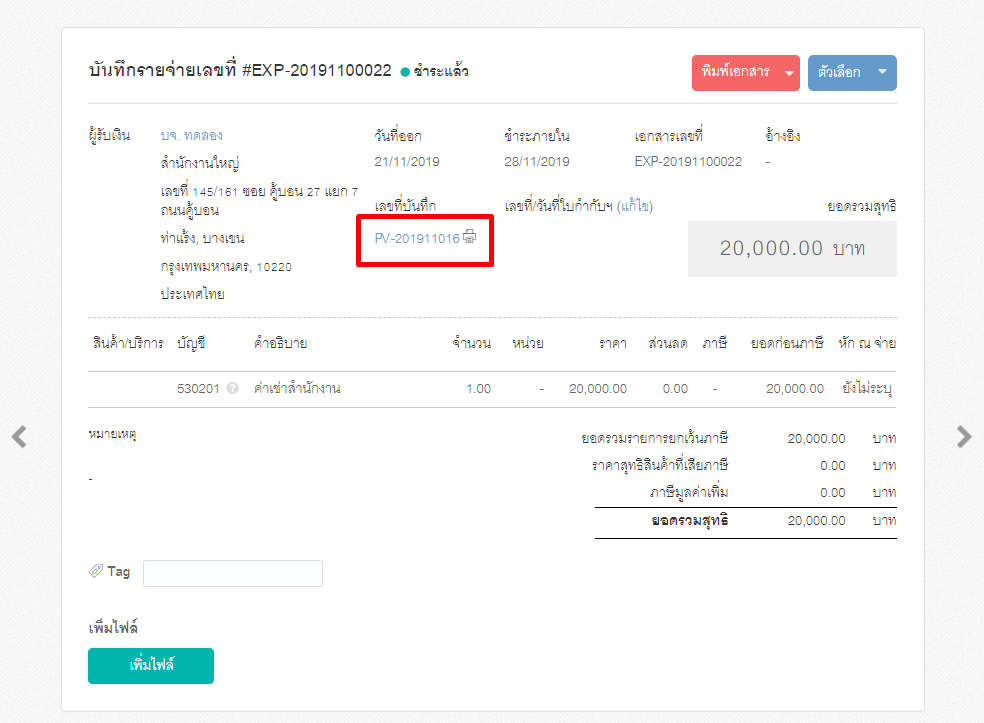Click the หัก ณ จ่าย column header
This screenshot has width=984, height=723.
(867, 343)
